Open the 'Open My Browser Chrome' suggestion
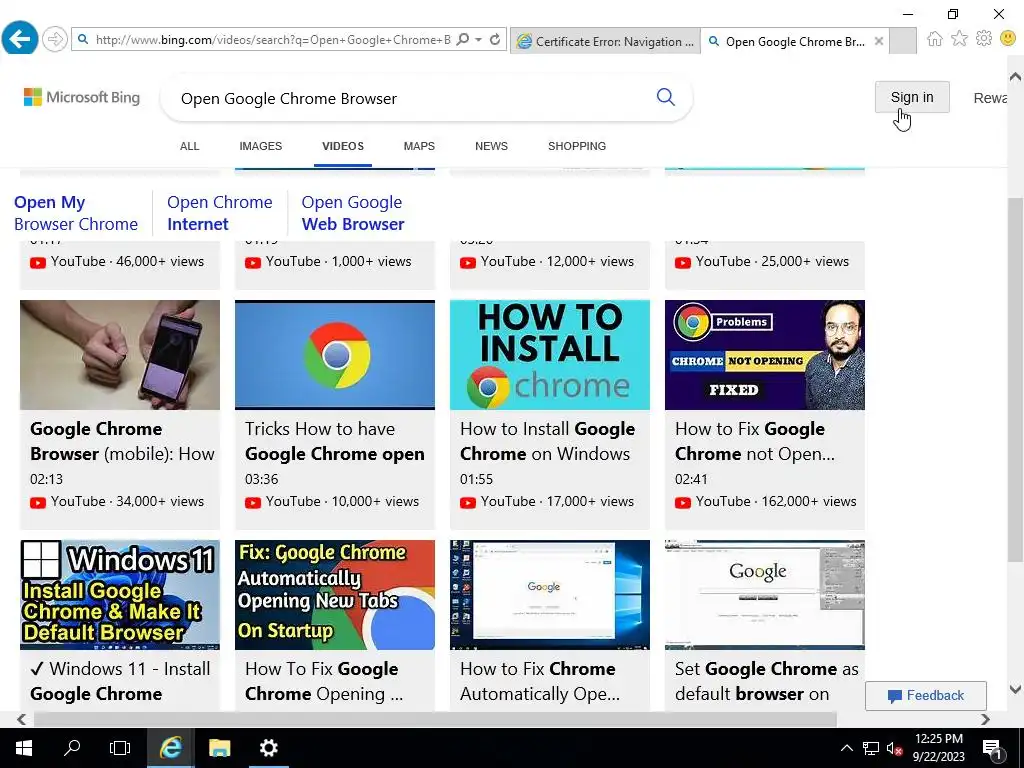1024x768 pixels. tap(76, 213)
